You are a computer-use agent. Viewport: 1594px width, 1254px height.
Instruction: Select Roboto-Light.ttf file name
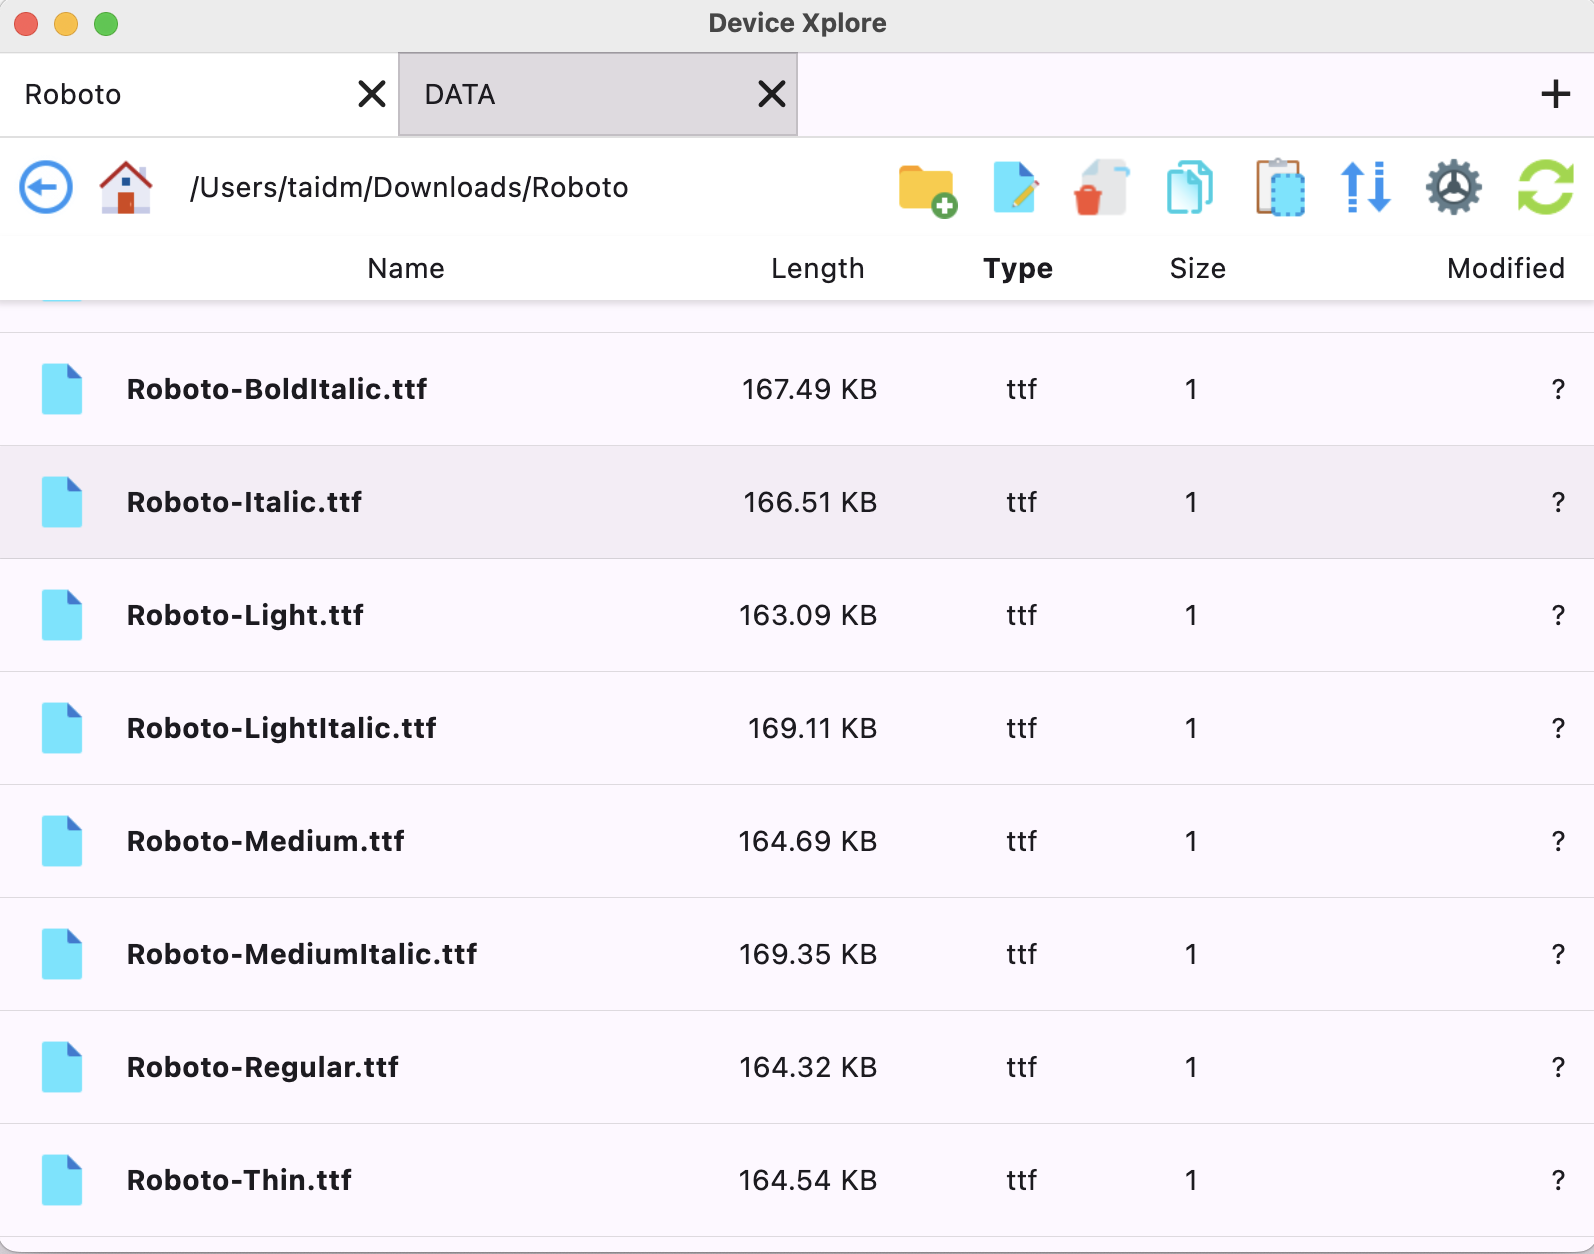[245, 615]
